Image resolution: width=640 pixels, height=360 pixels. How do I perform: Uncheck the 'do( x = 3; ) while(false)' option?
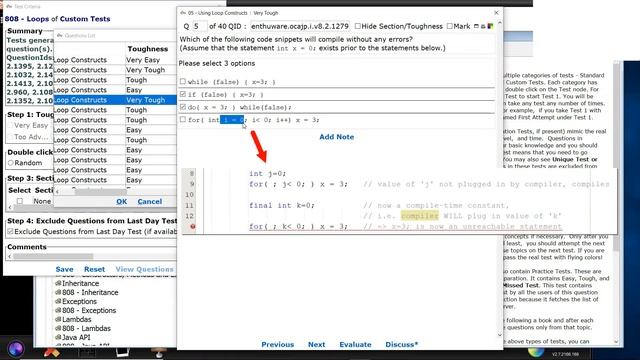tap(182, 107)
